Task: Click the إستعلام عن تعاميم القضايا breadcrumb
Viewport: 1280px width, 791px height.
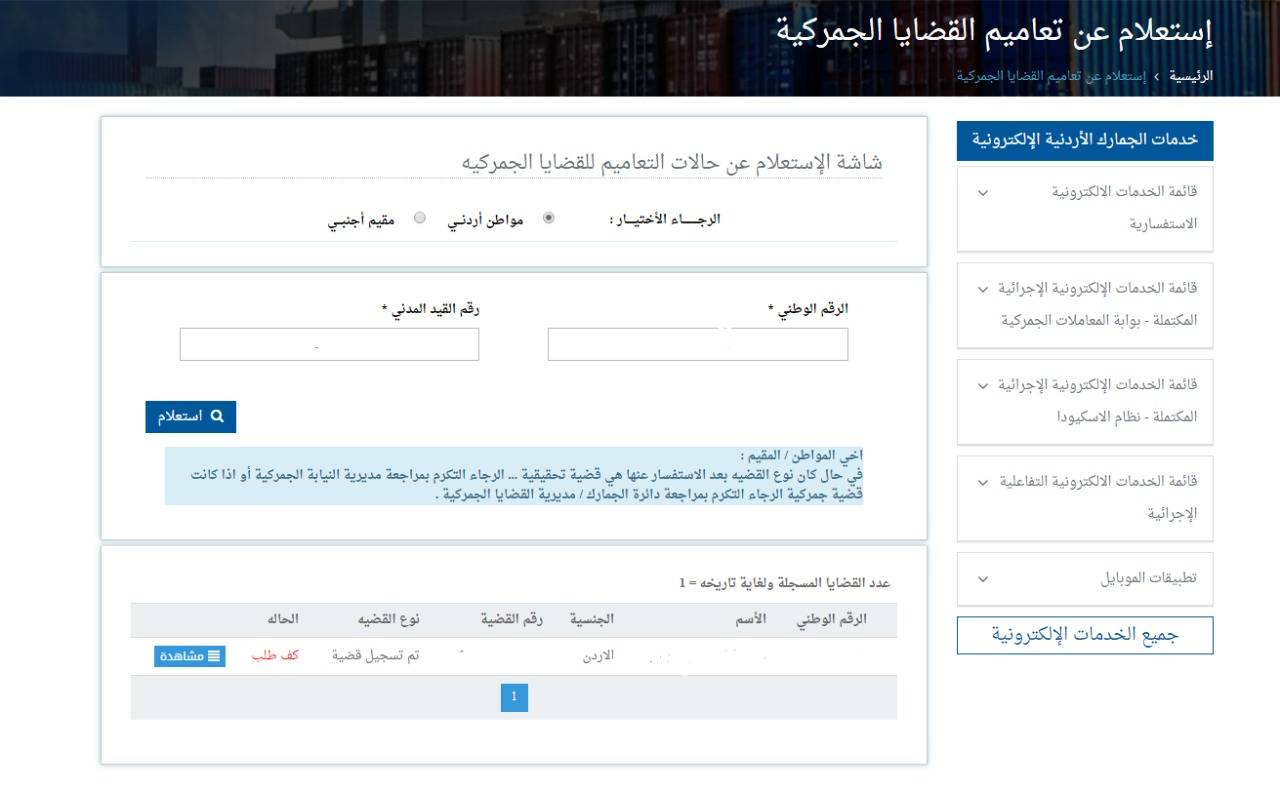Action: pos(1051,76)
